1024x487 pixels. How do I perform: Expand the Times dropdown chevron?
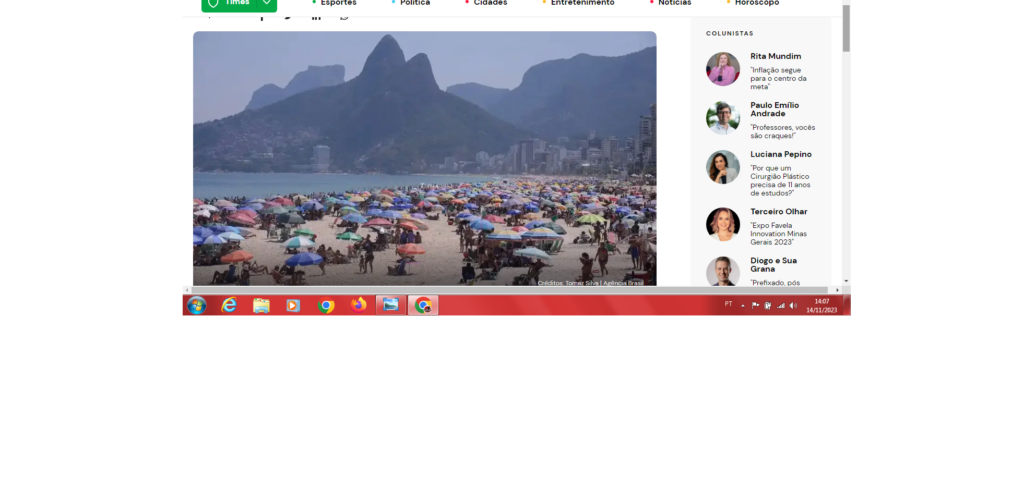pyautogui.click(x=267, y=3)
